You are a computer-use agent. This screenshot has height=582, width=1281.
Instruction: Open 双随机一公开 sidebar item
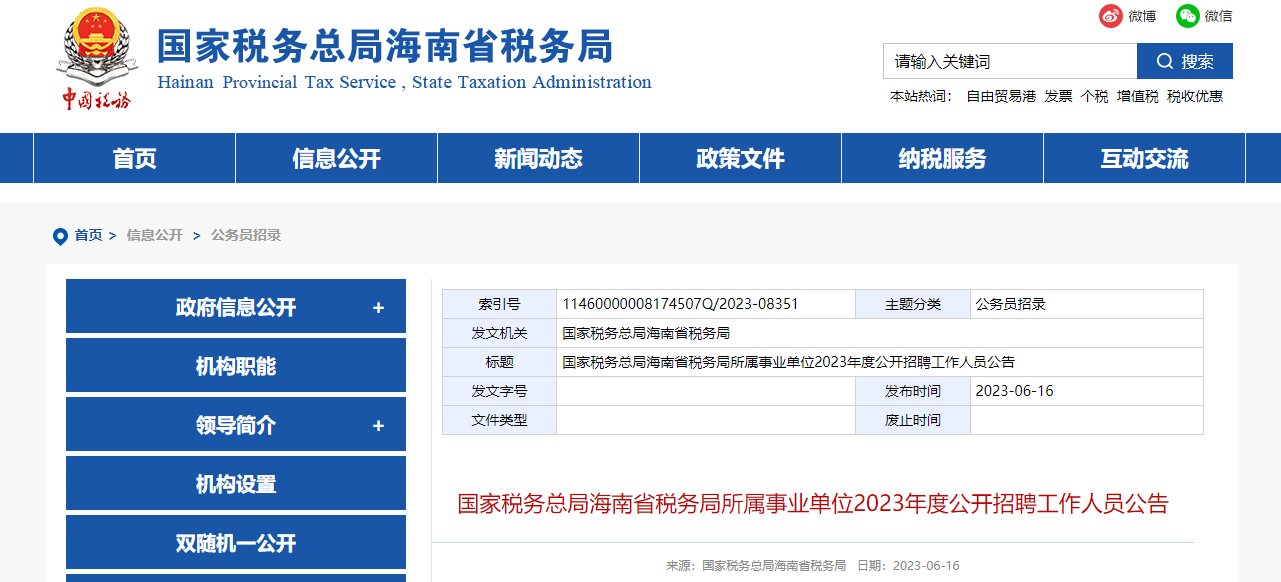tap(236, 543)
